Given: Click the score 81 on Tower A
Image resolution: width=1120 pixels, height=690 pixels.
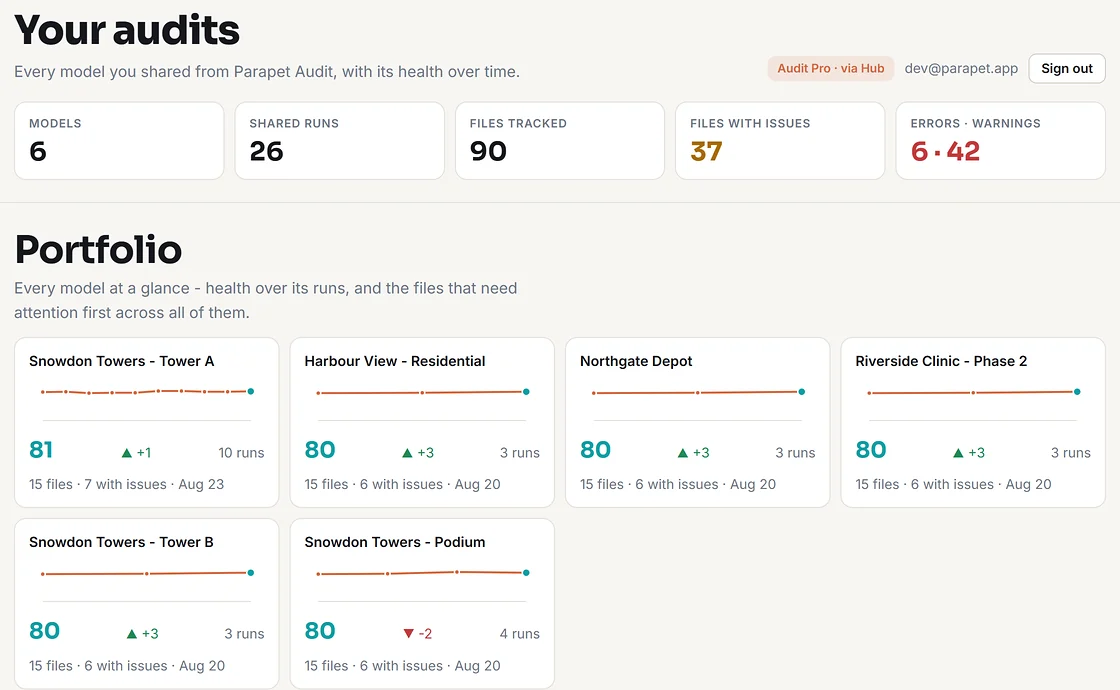Looking at the screenshot, I should click(x=41, y=450).
